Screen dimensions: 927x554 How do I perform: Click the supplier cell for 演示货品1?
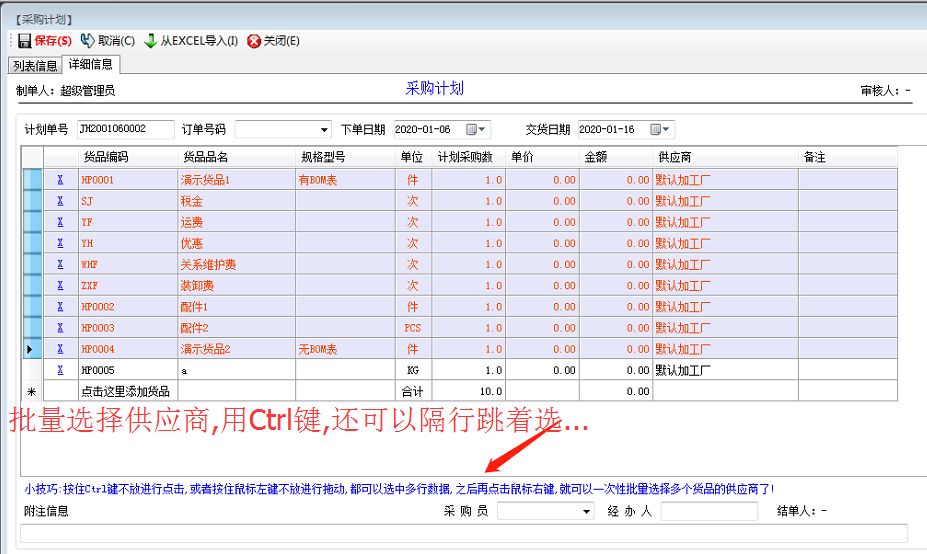tap(725, 180)
